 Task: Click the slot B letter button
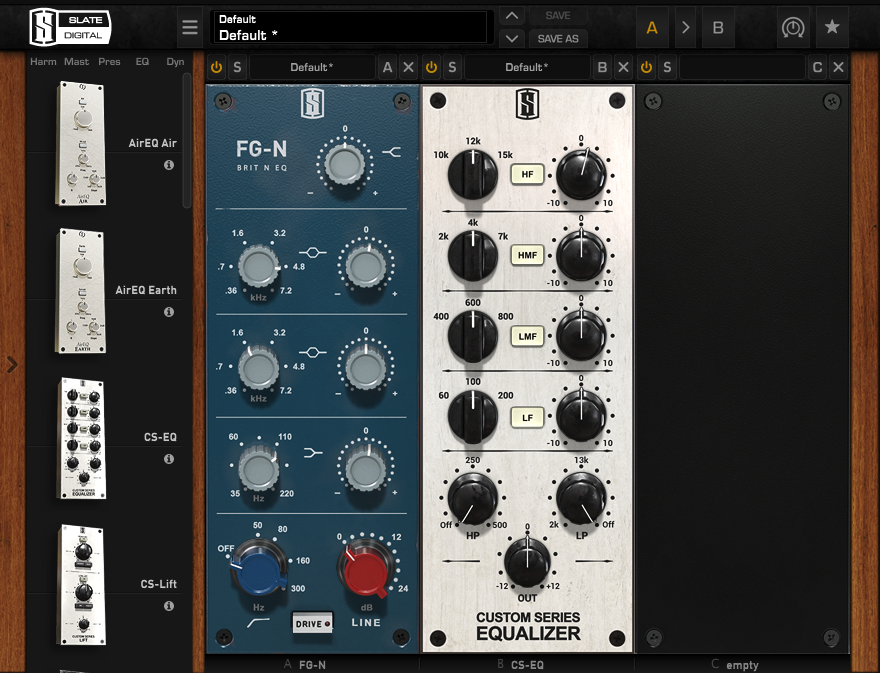coord(602,68)
